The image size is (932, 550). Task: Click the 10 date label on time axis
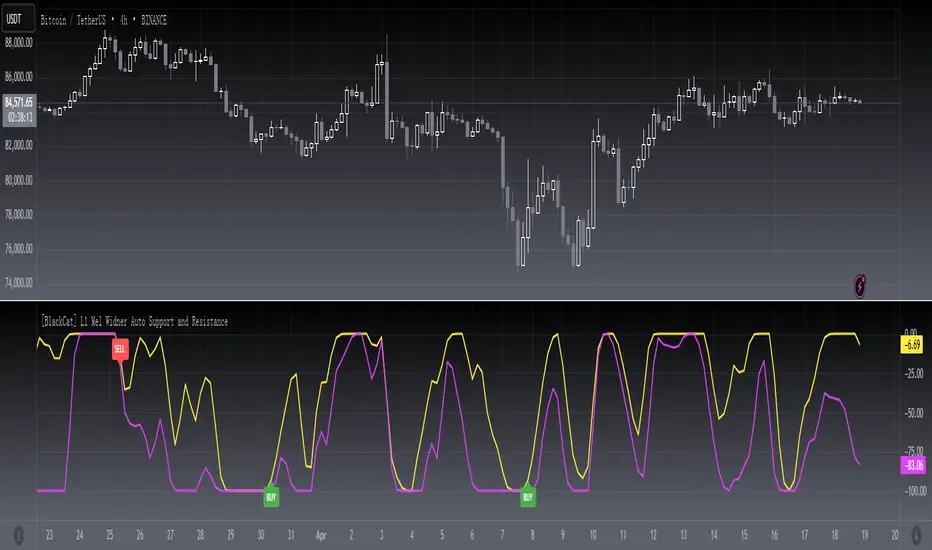click(x=592, y=534)
